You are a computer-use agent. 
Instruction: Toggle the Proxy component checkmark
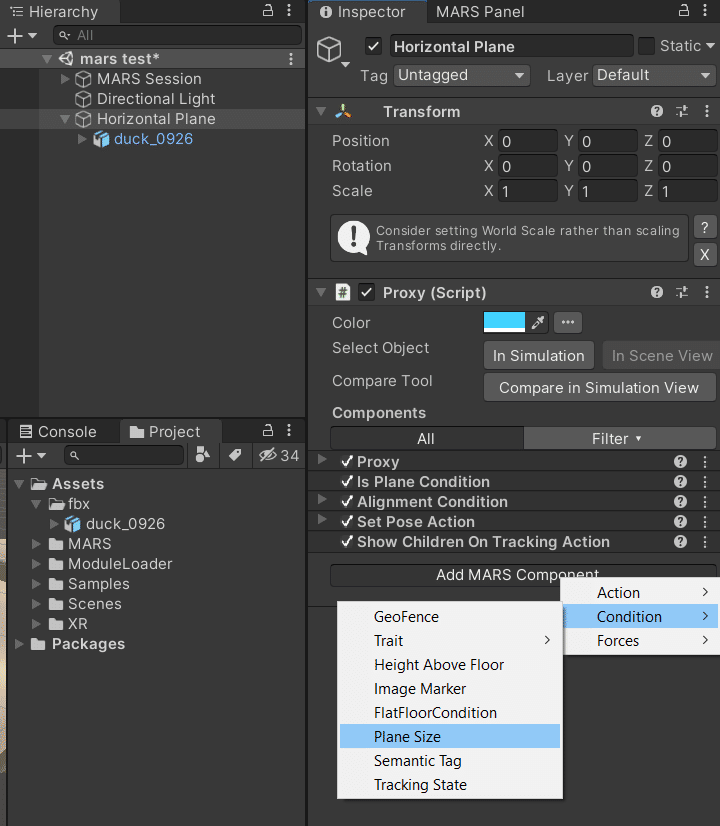click(x=347, y=461)
